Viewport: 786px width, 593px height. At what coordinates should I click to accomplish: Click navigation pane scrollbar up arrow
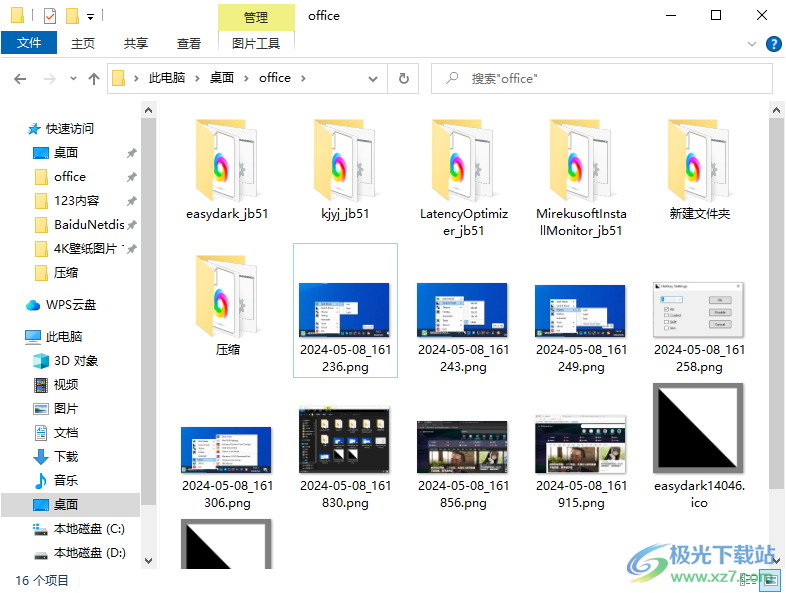point(148,110)
